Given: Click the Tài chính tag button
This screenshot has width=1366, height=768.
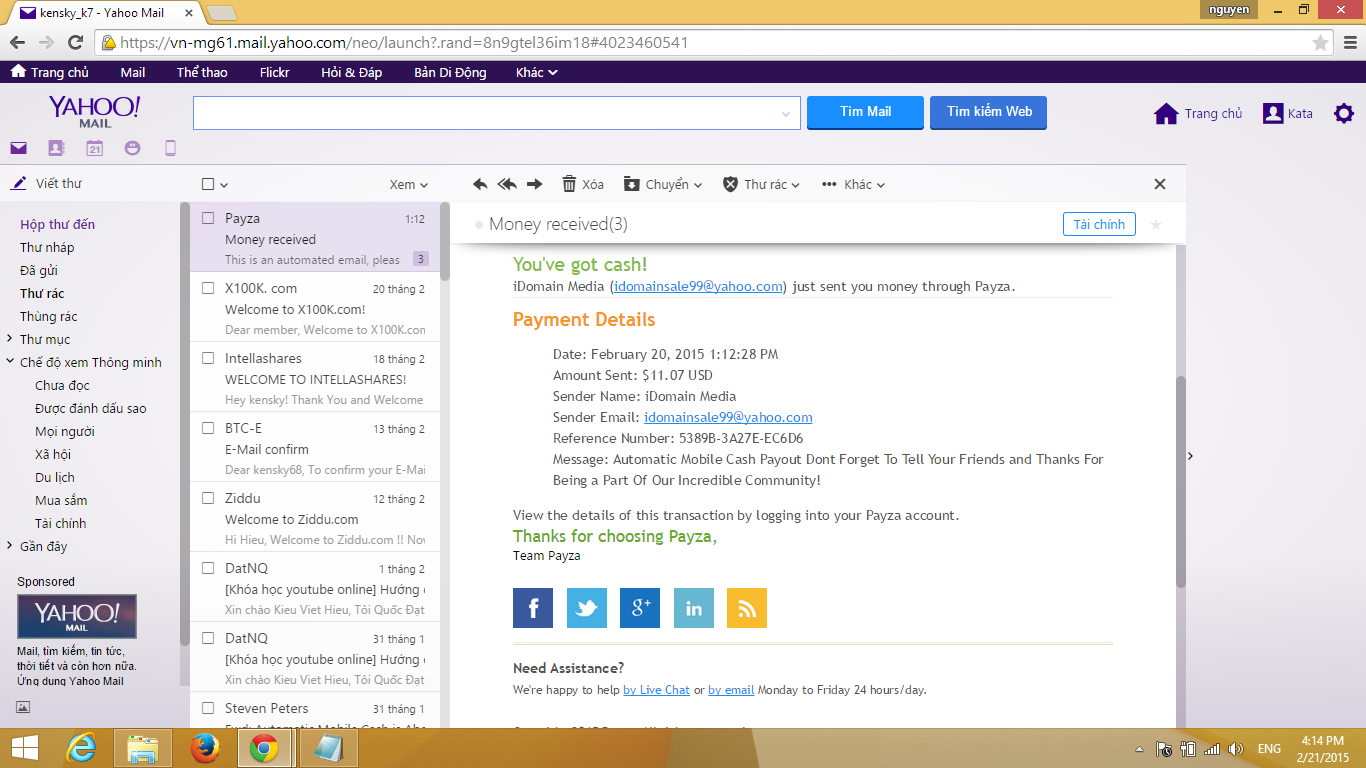Looking at the screenshot, I should pyautogui.click(x=1099, y=224).
